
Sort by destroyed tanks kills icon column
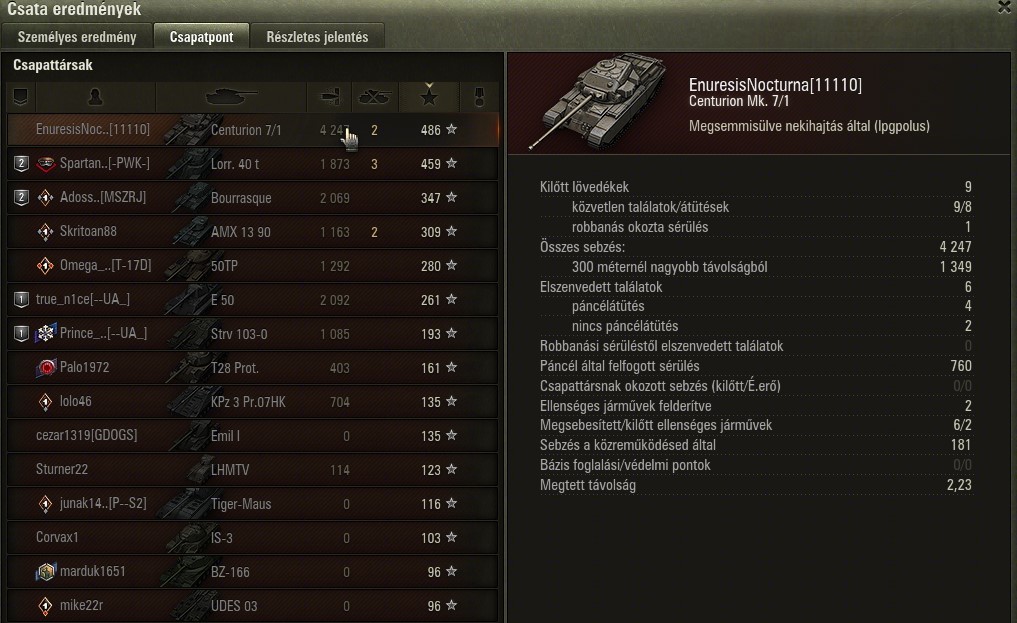(x=374, y=97)
